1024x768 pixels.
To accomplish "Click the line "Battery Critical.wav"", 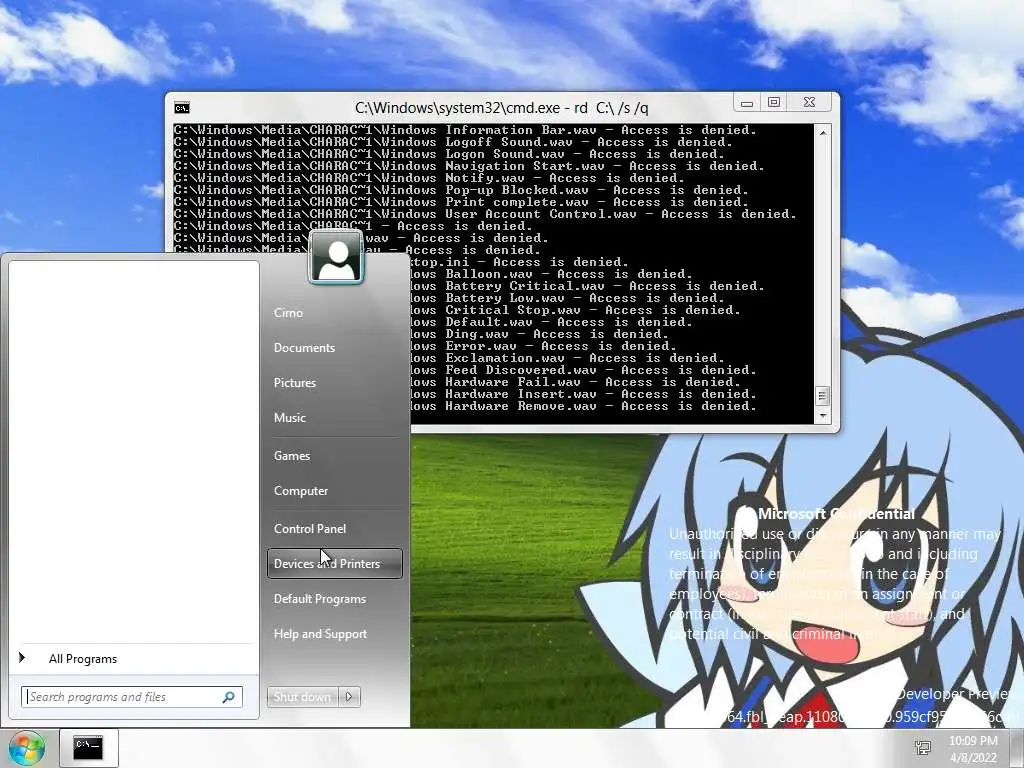I will point(588,286).
